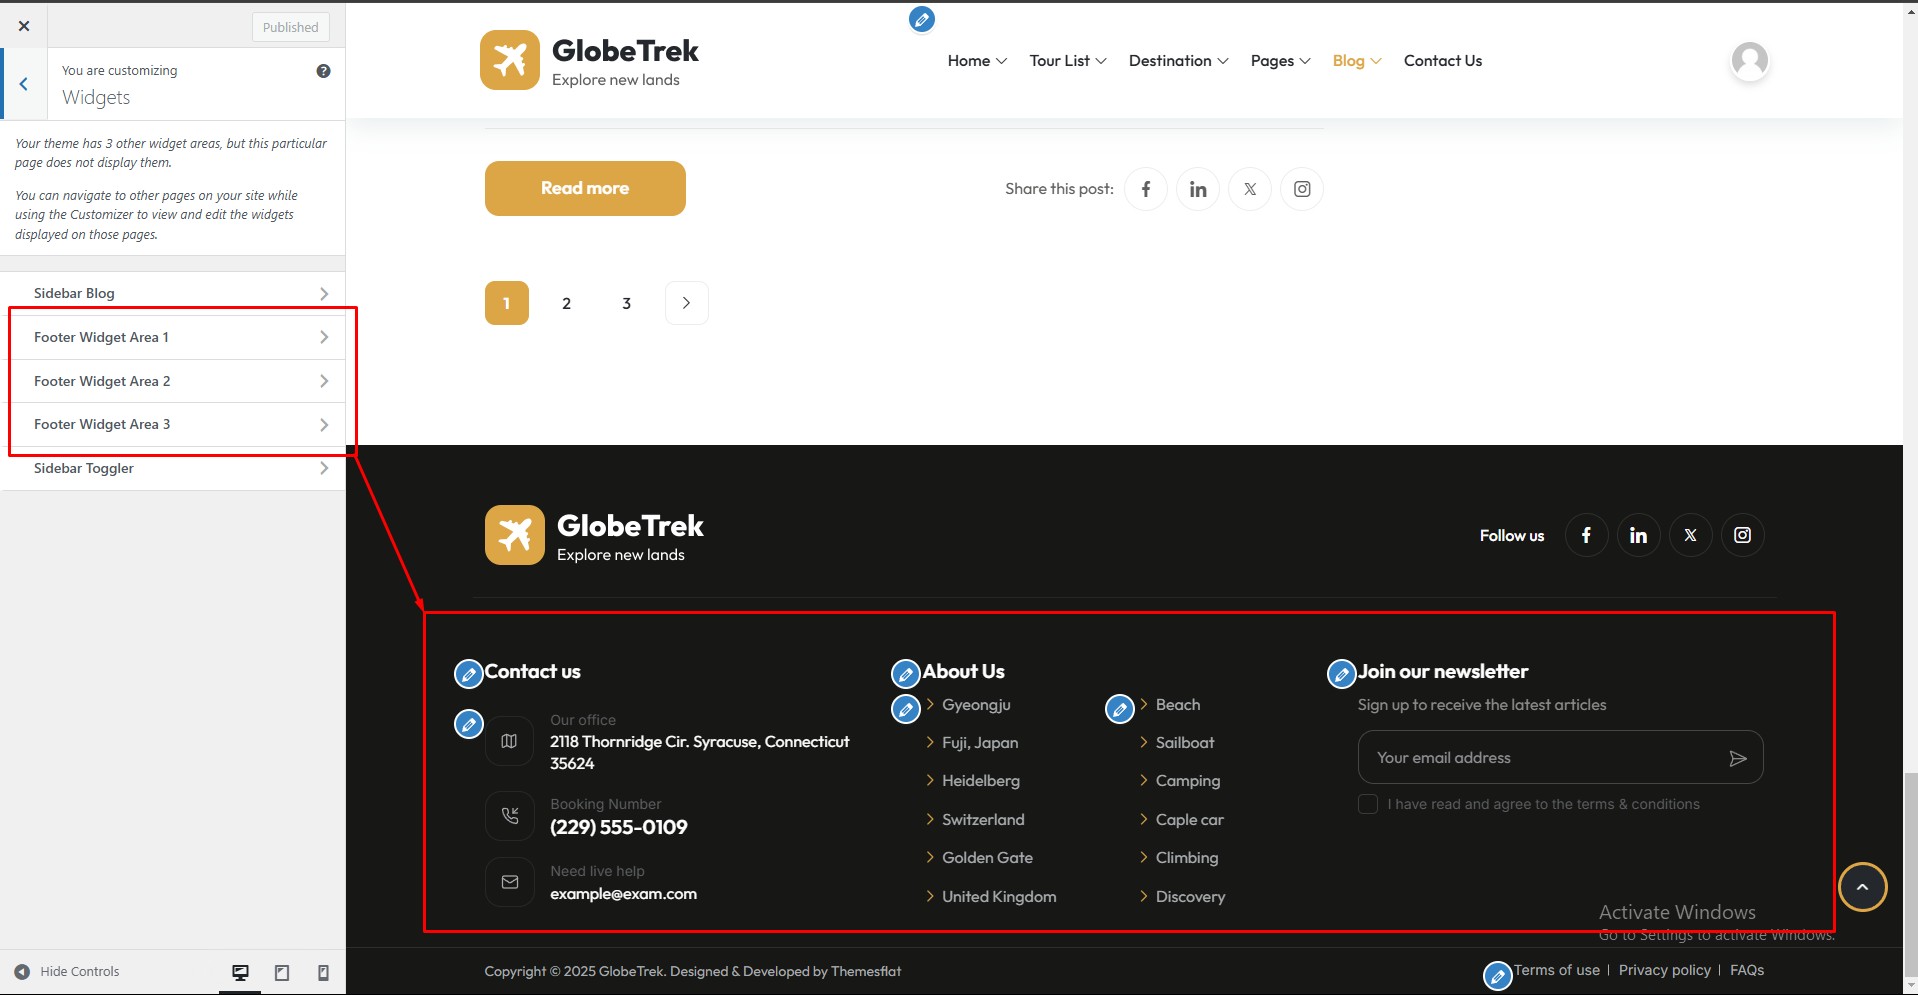The height and width of the screenshot is (995, 1918).
Task: Open footer Instagram follow icon
Action: click(x=1742, y=535)
